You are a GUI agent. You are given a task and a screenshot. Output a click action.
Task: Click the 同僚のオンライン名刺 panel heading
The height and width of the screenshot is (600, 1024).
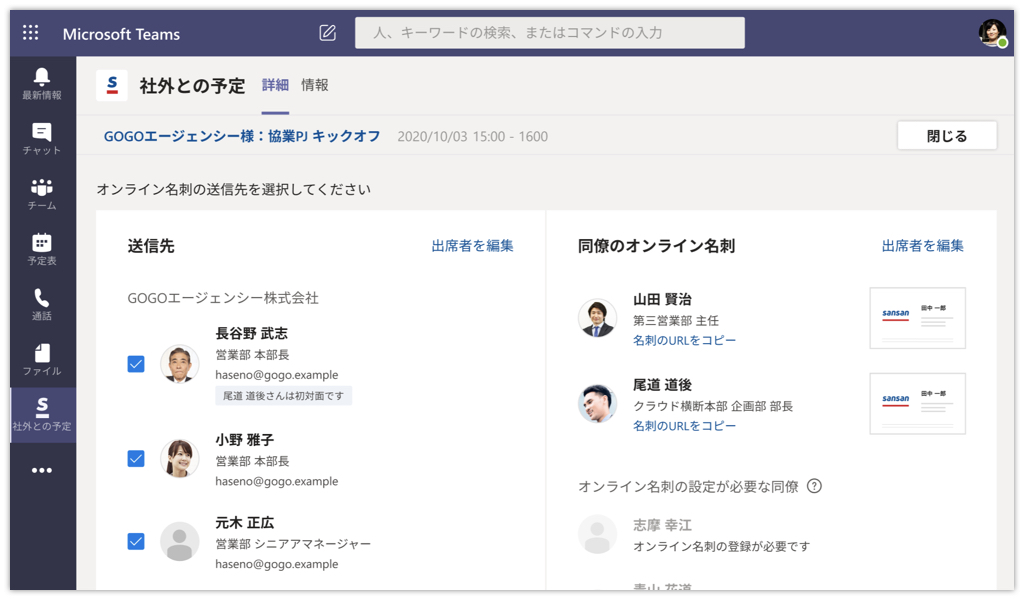tap(656, 245)
